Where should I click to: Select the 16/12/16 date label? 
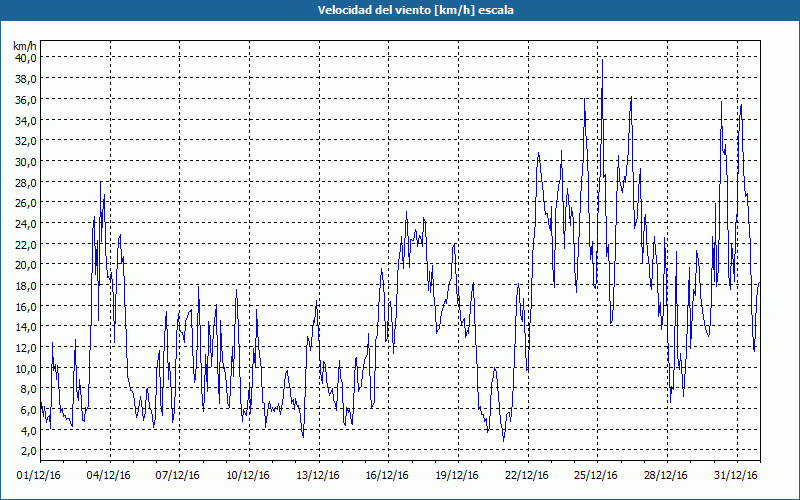tap(388, 475)
